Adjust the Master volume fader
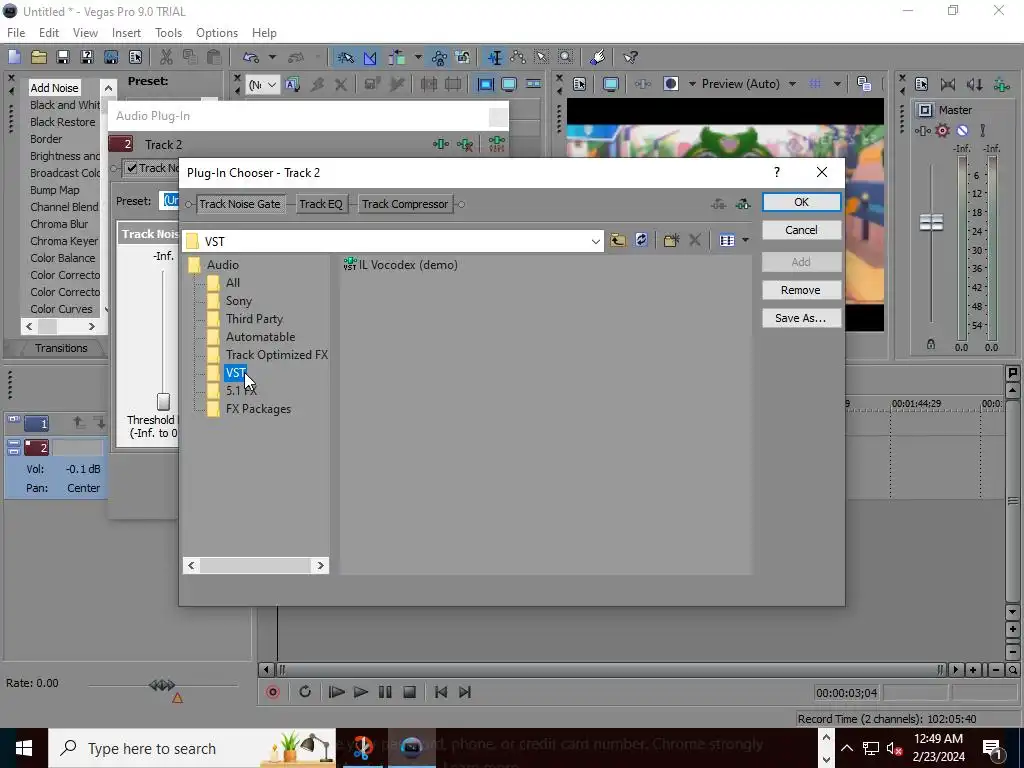1024x768 pixels. 931,222
